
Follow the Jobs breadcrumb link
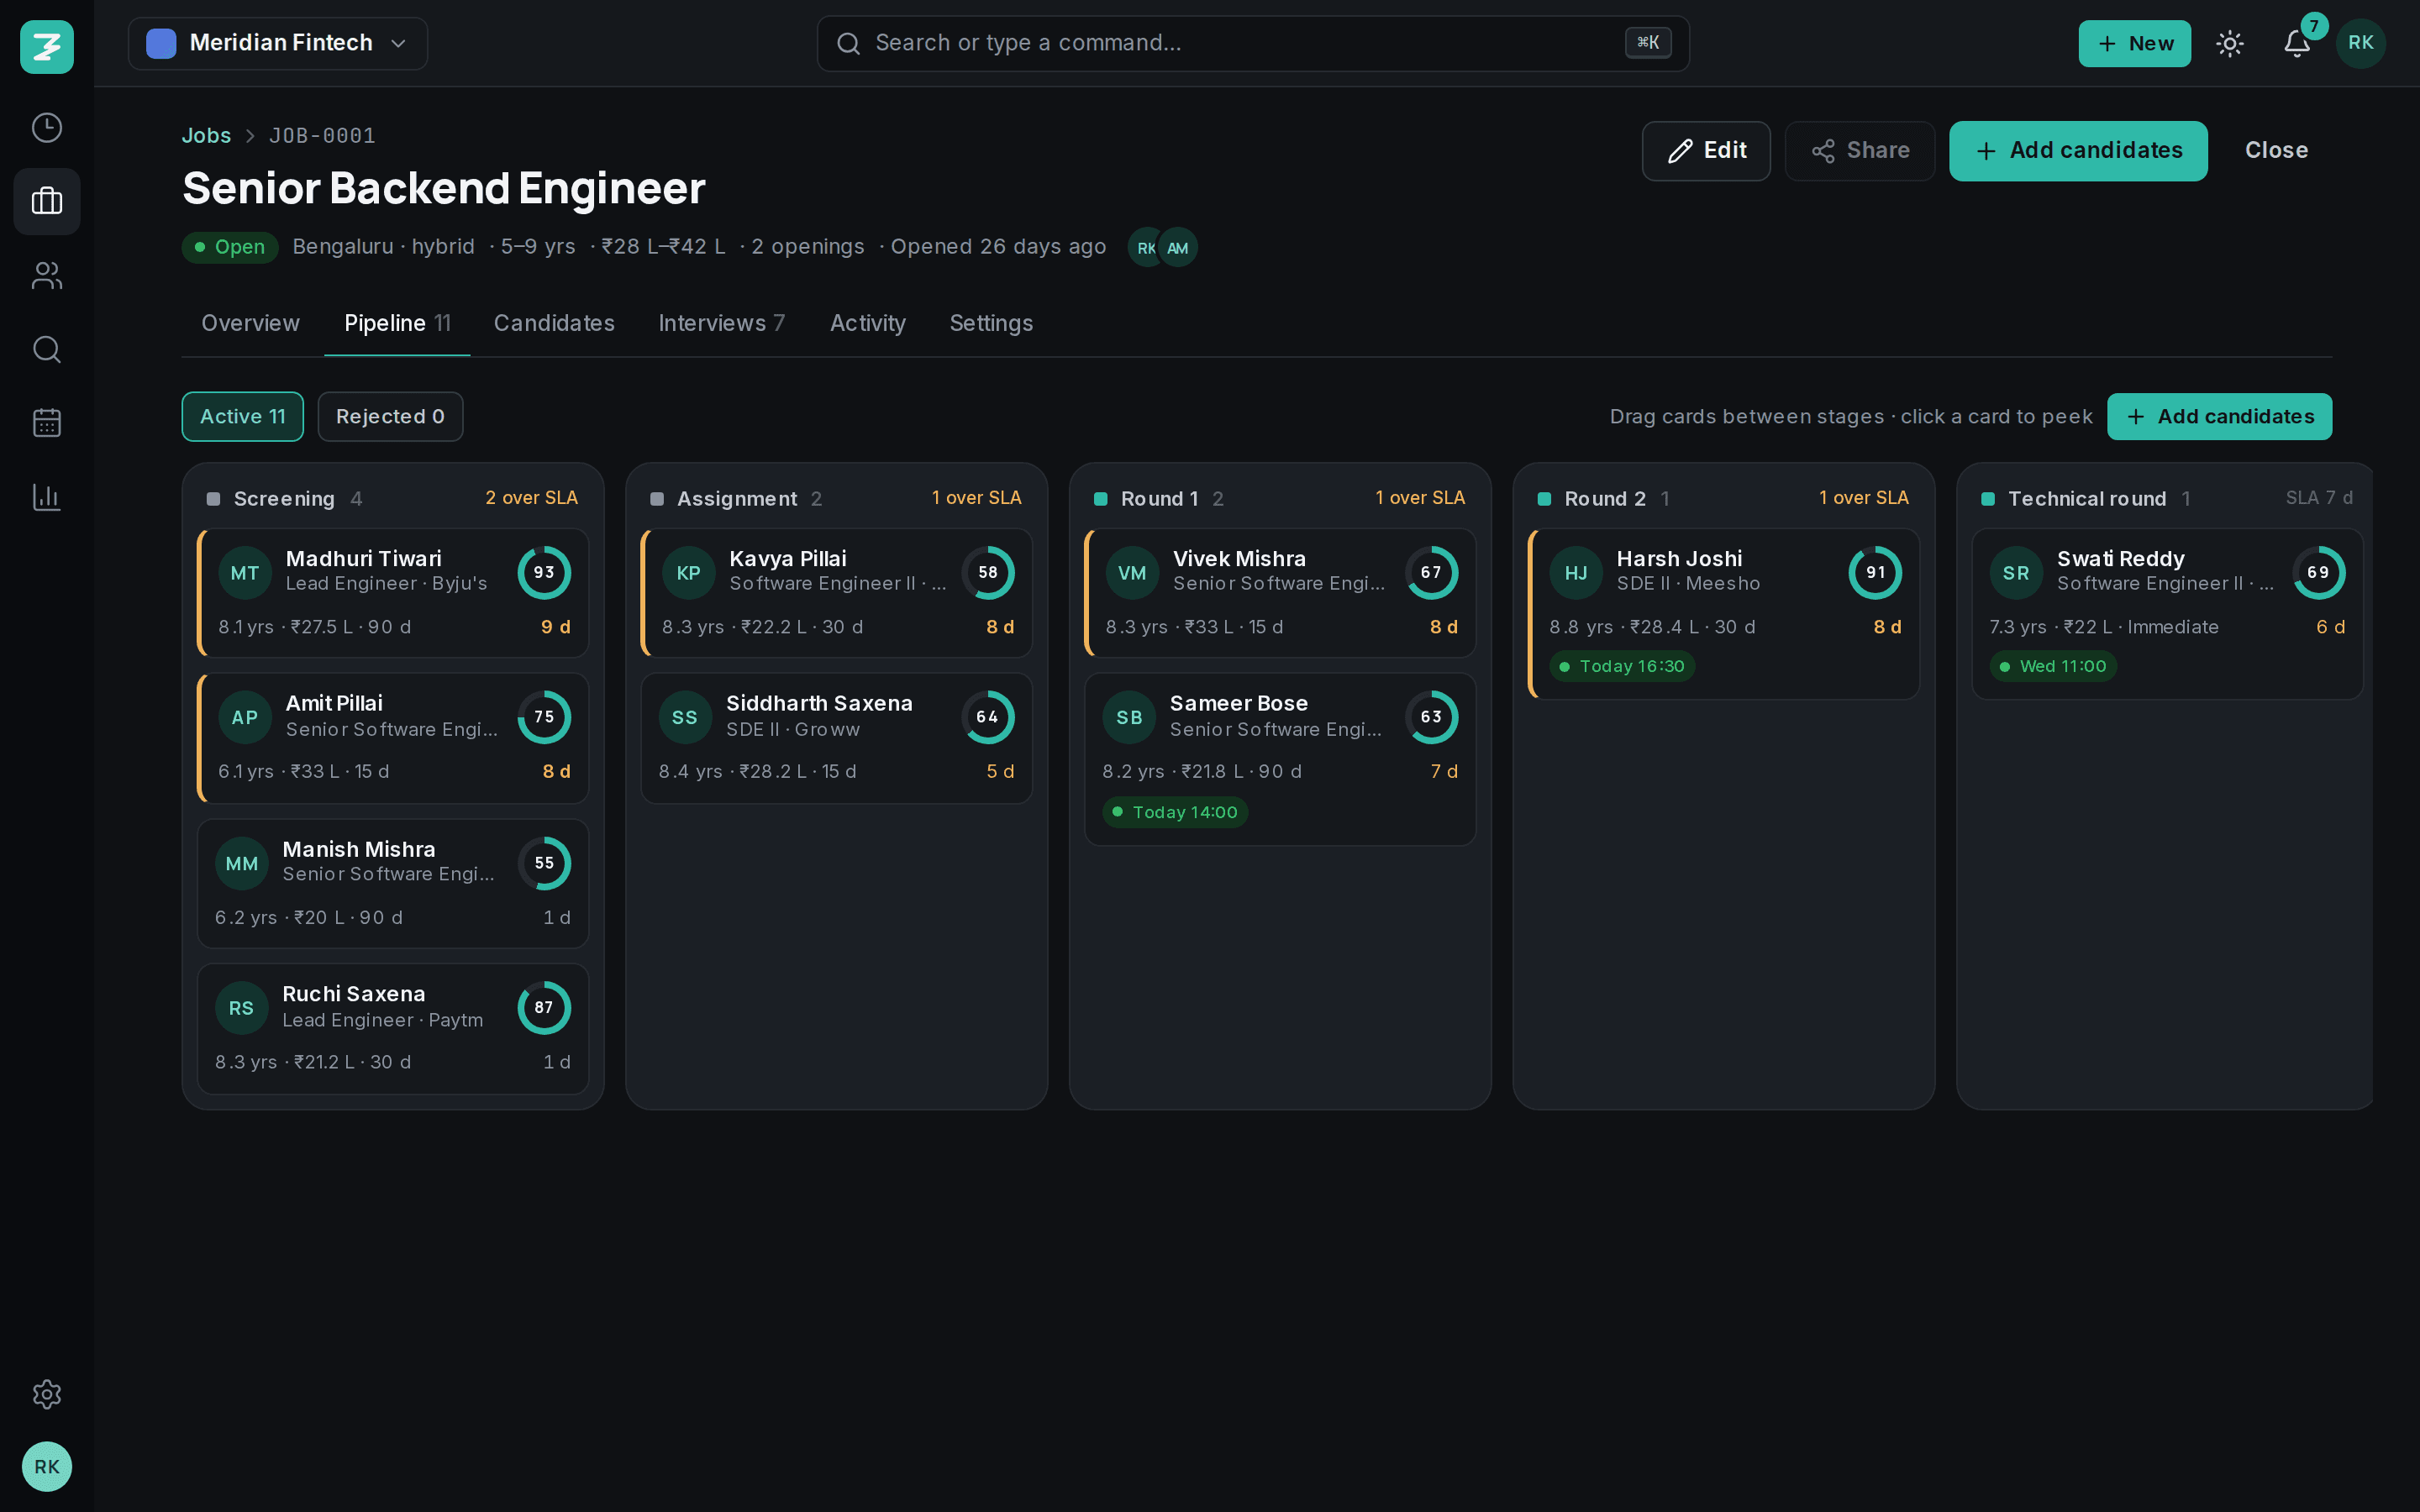(206, 135)
